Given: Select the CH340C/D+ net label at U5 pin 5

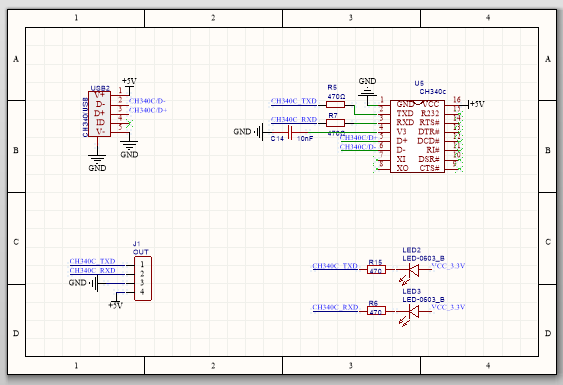Looking at the screenshot, I should pos(359,138).
